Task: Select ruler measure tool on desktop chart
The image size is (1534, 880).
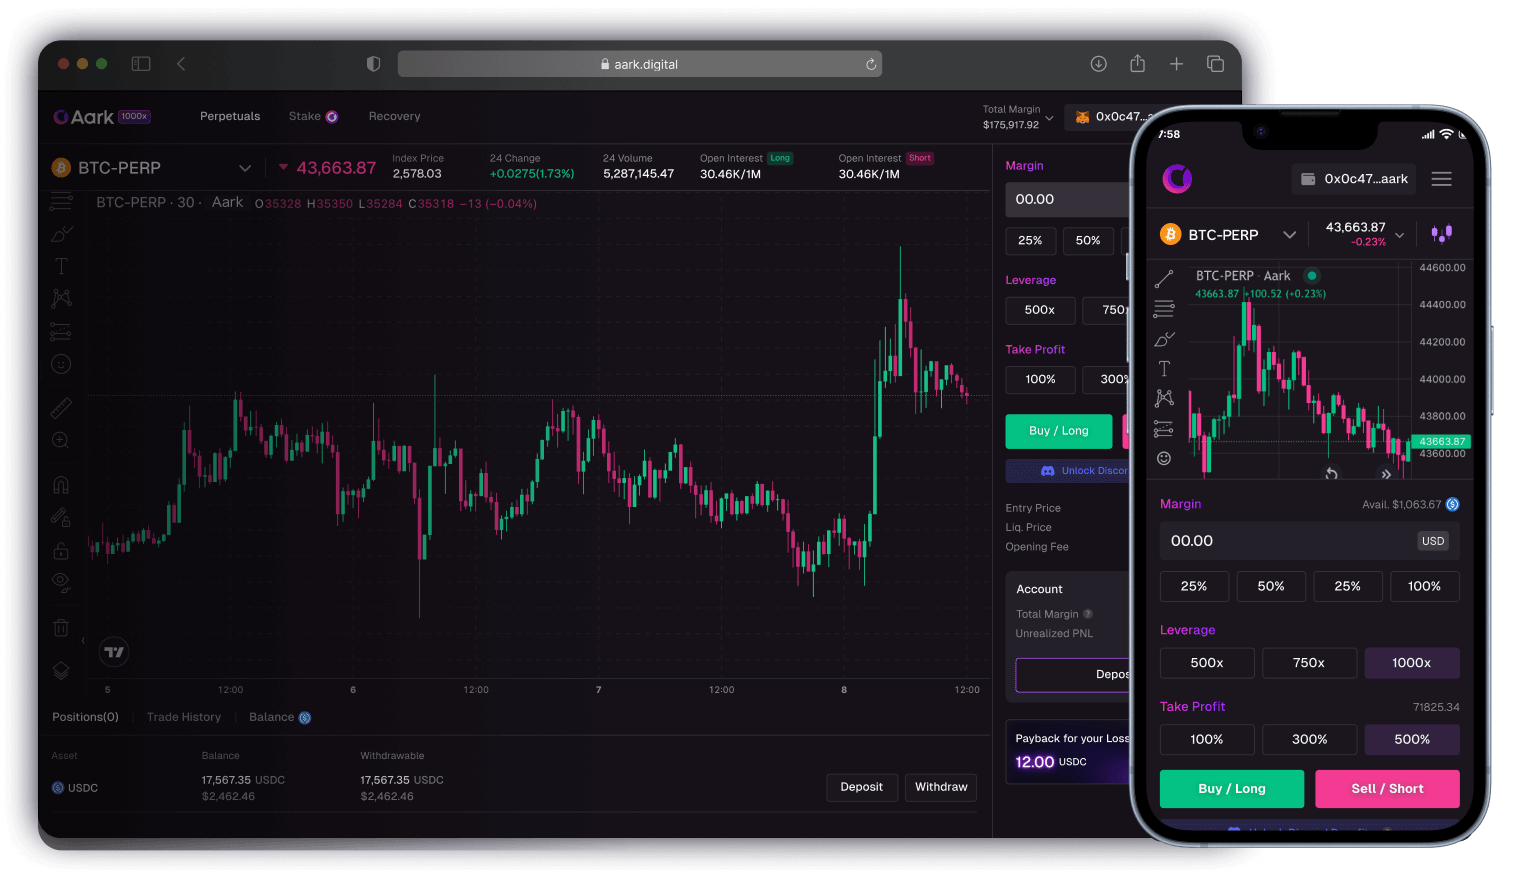Action: (61, 408)
